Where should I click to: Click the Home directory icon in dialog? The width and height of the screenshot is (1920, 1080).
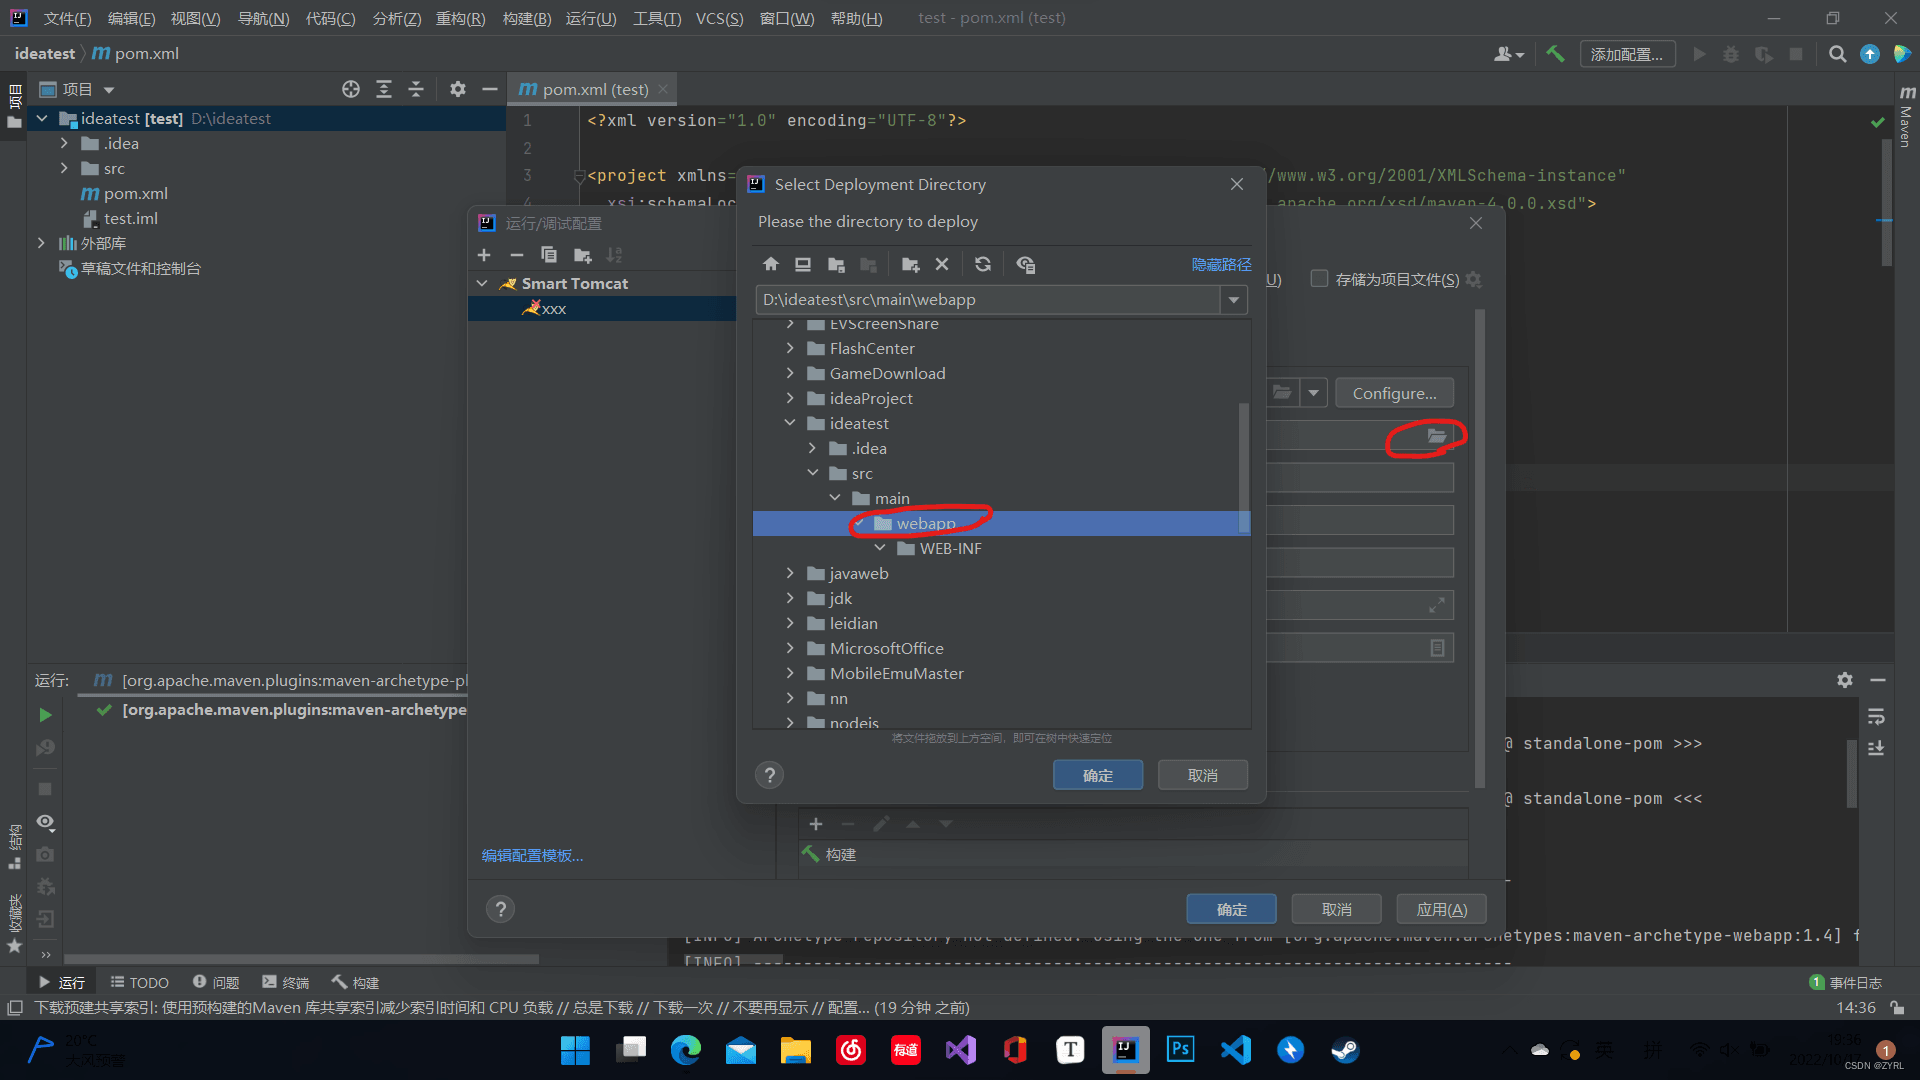tap(770, 265)
